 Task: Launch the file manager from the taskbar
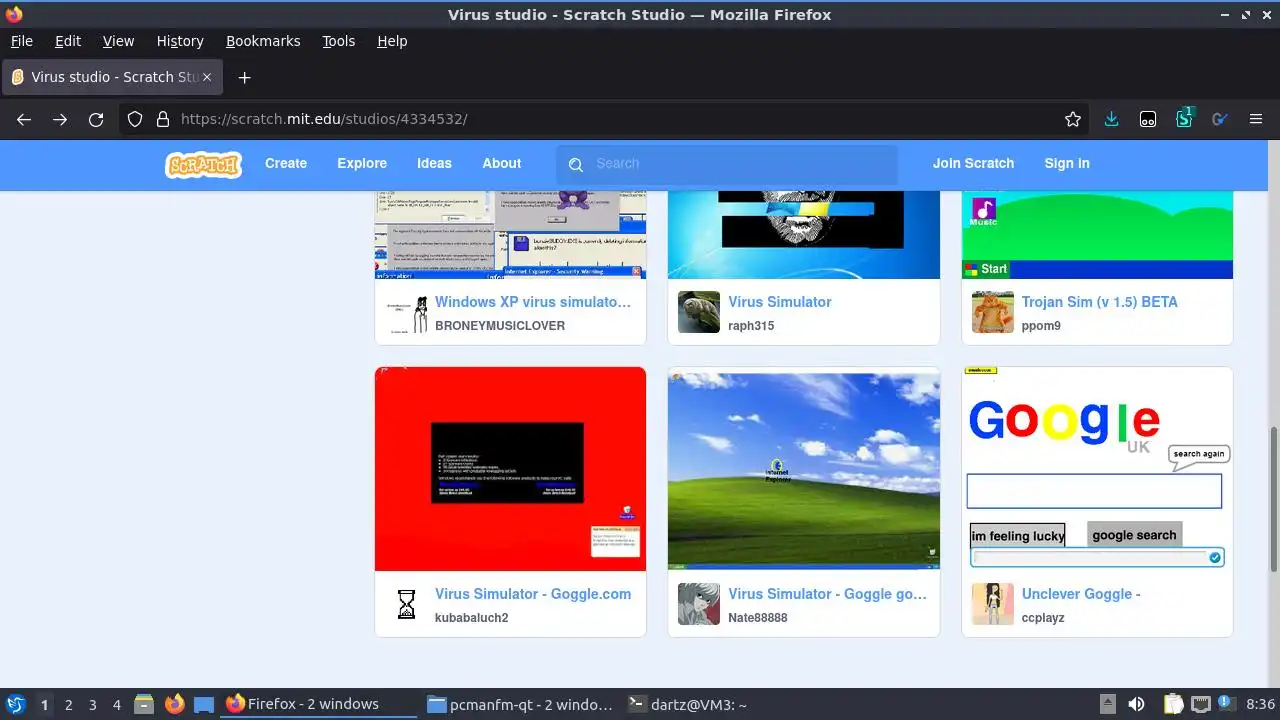point(143,704)
